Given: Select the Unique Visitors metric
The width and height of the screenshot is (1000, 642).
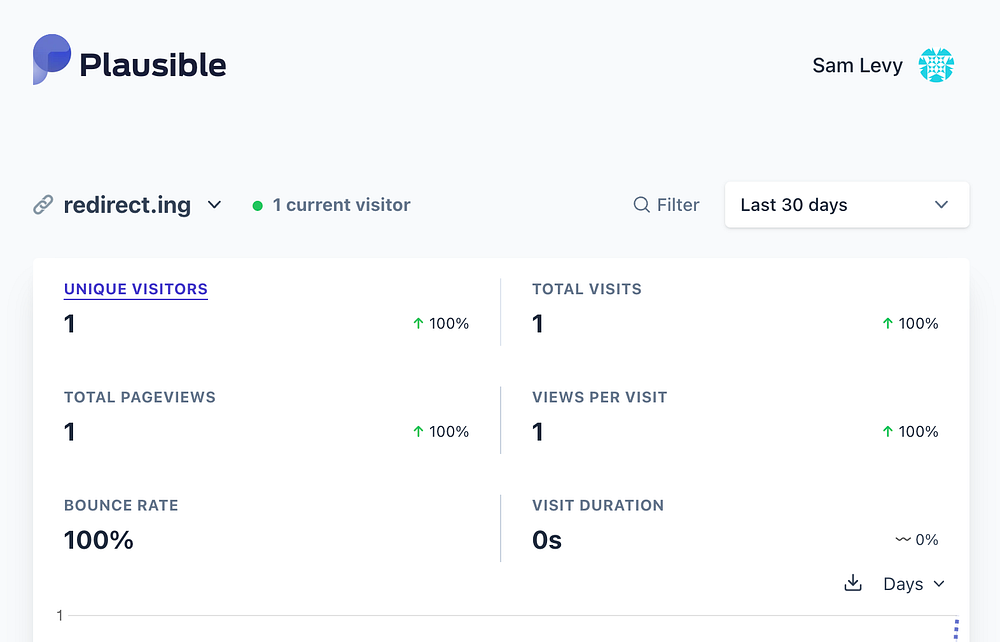Looking at the screenshot, I should coord(136,289).
